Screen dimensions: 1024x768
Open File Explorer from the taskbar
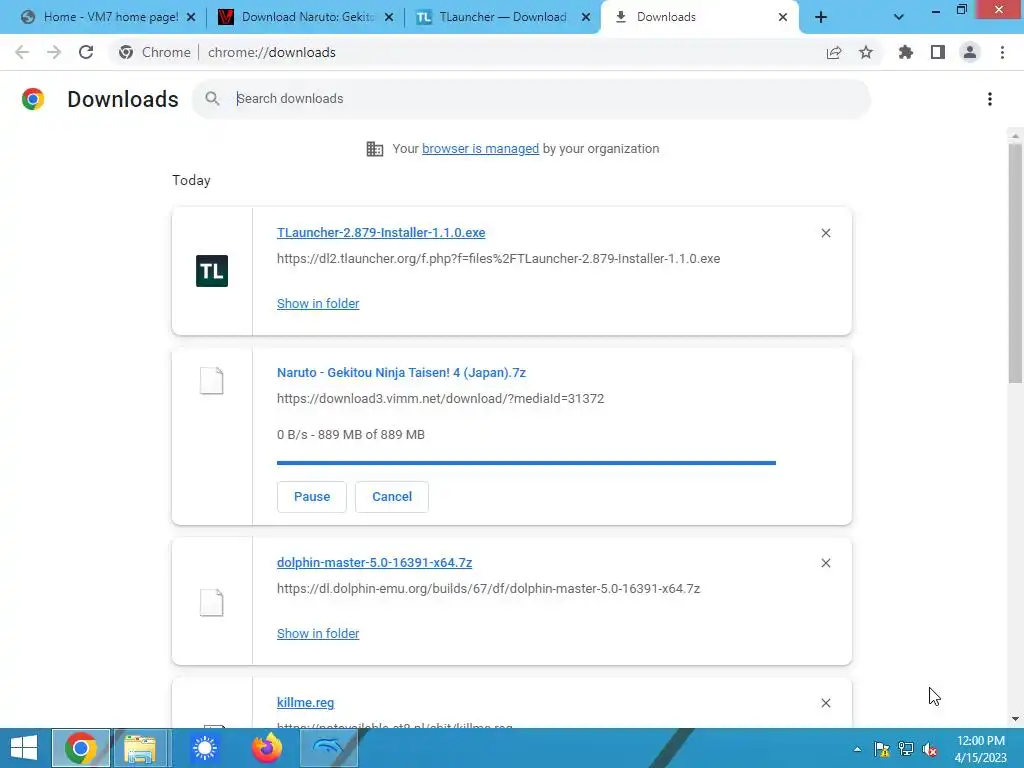(x=140, y=748)
